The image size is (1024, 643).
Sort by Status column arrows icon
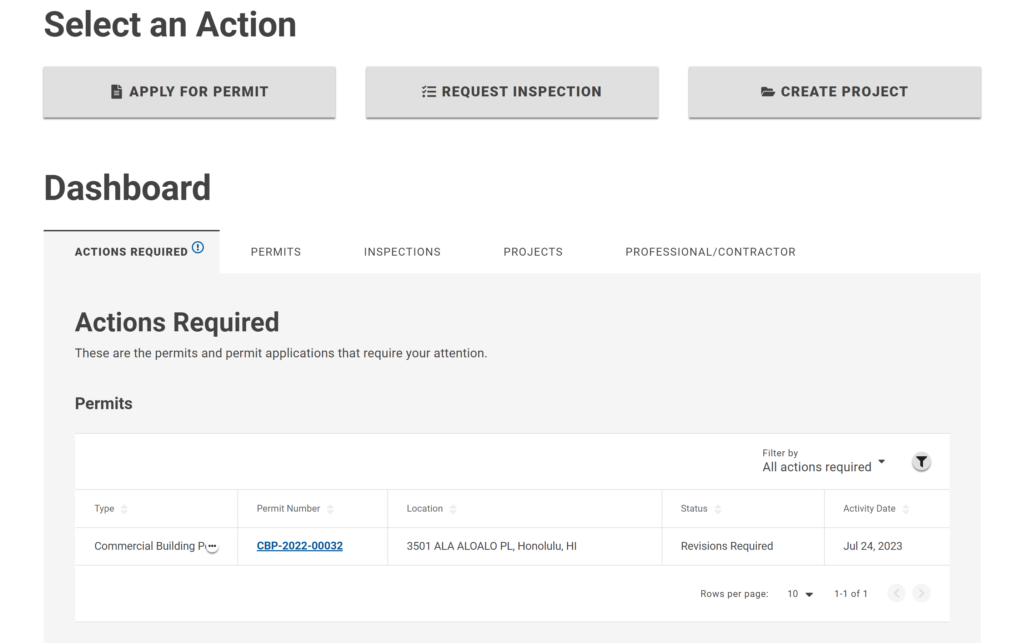(717, 509)
